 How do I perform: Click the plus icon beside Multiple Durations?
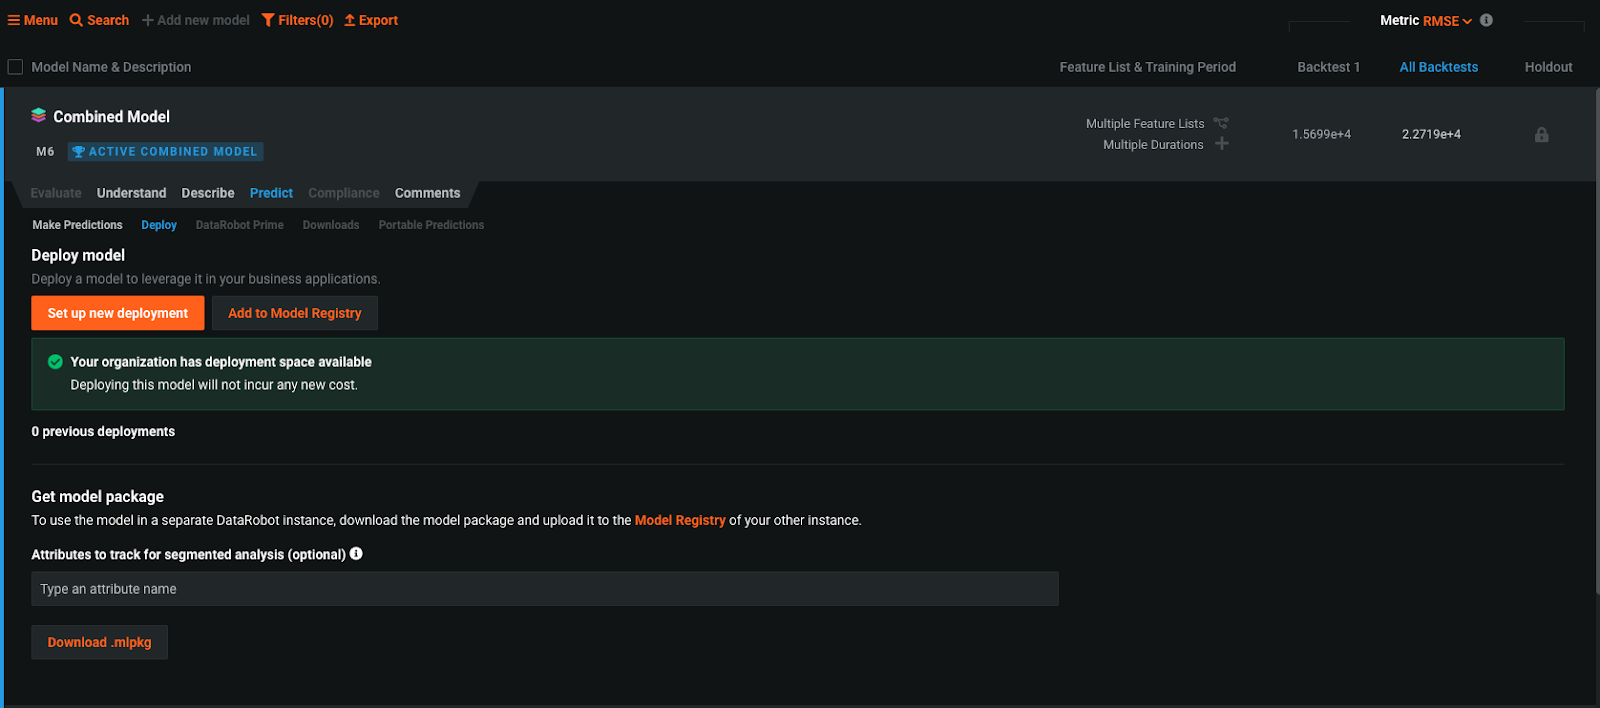point(1222,144)
